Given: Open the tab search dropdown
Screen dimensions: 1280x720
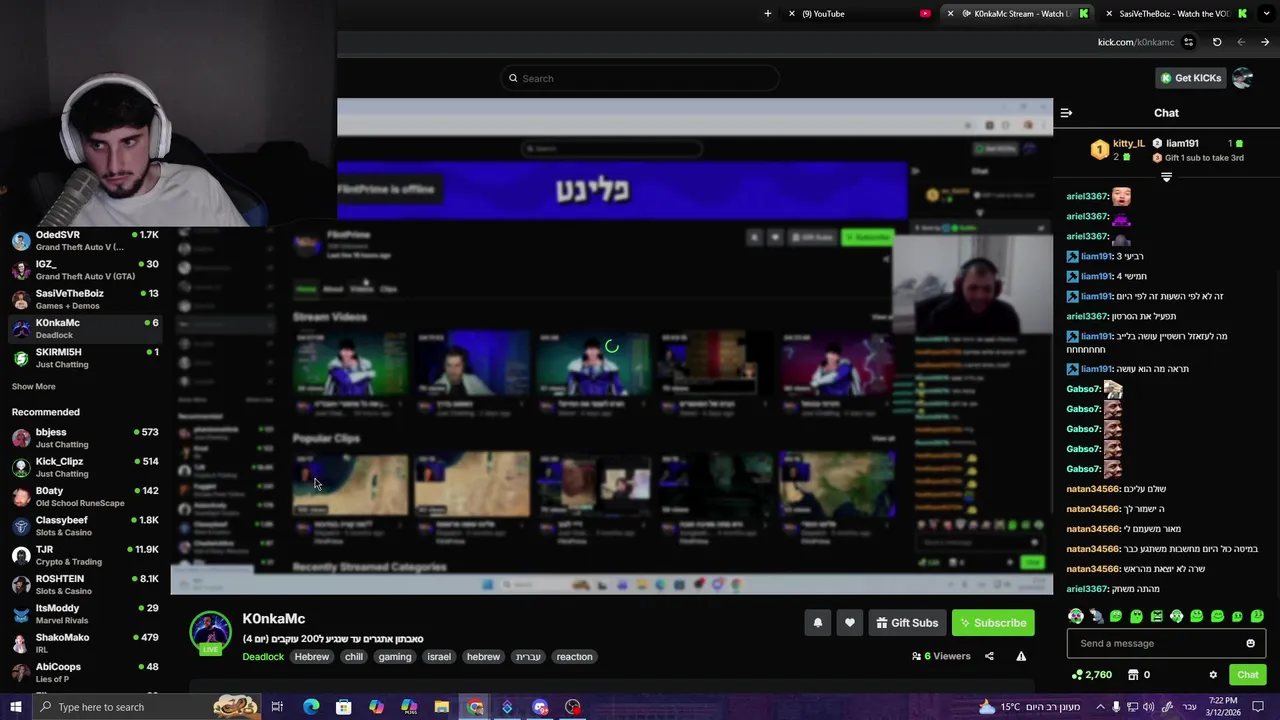Looking at the screenshot, I should click(1264, 13).
